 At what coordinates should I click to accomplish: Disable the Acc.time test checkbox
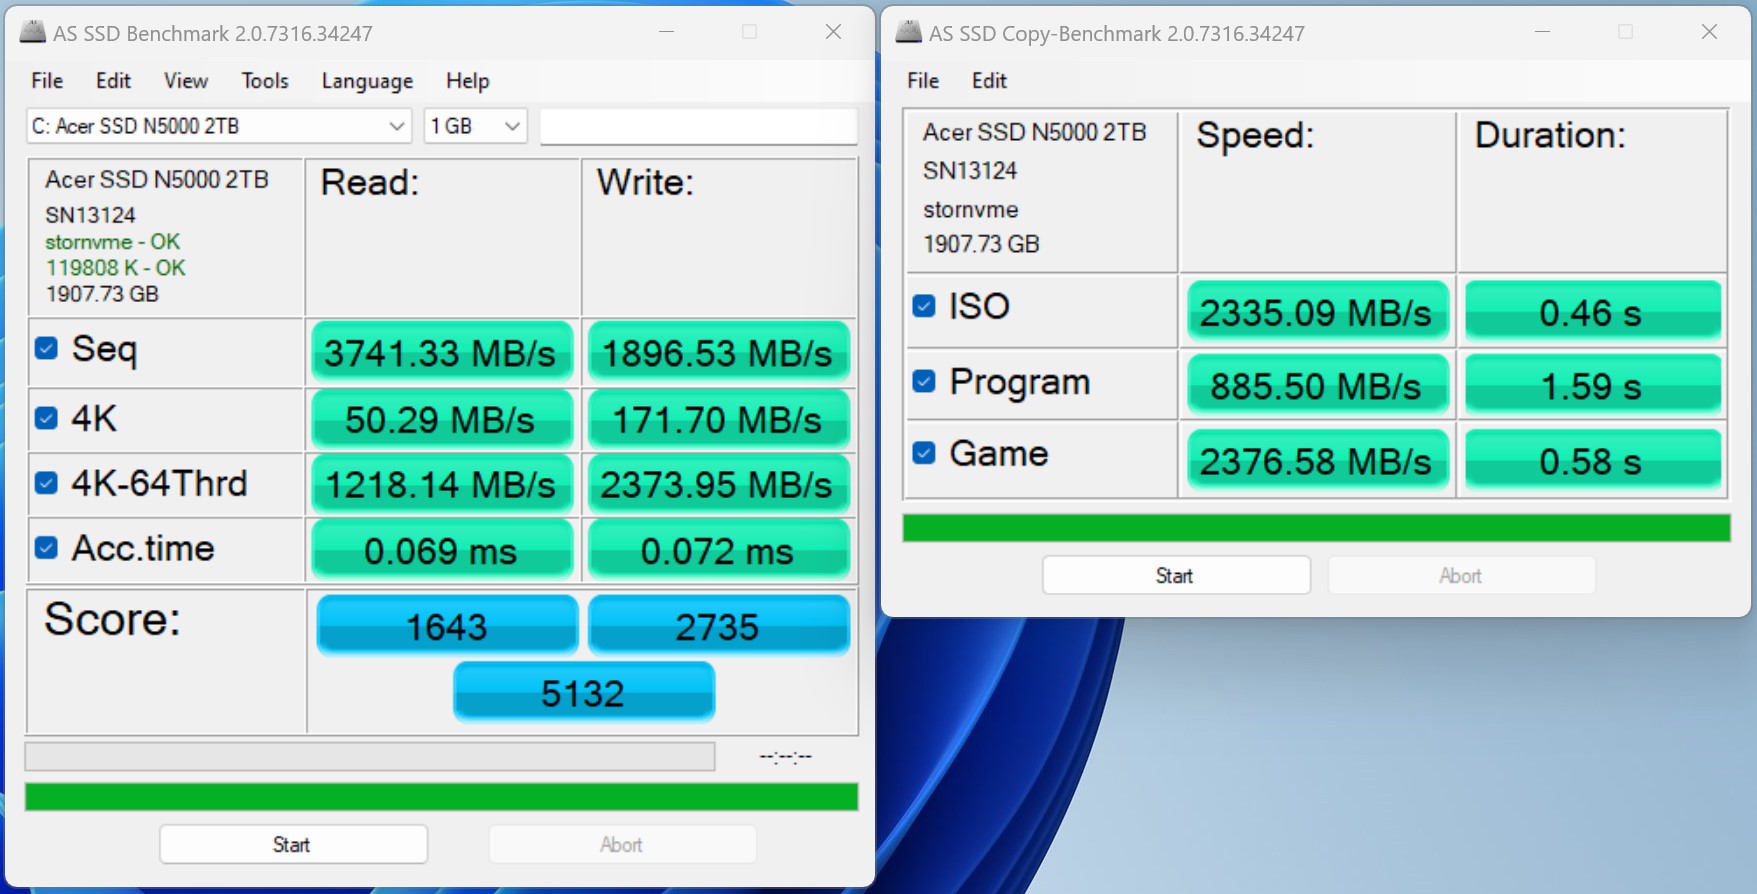coord(46,548)
